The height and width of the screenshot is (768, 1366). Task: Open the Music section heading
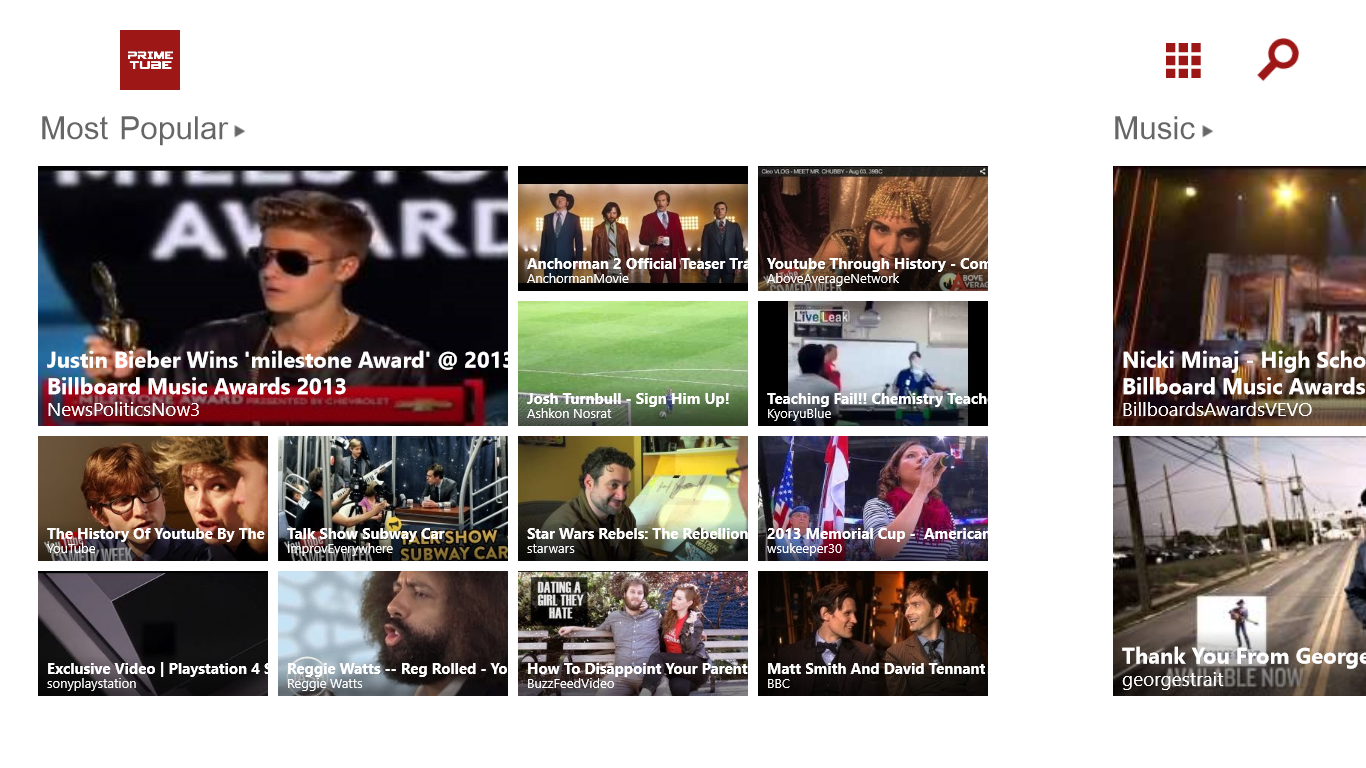coord(1154,129)
